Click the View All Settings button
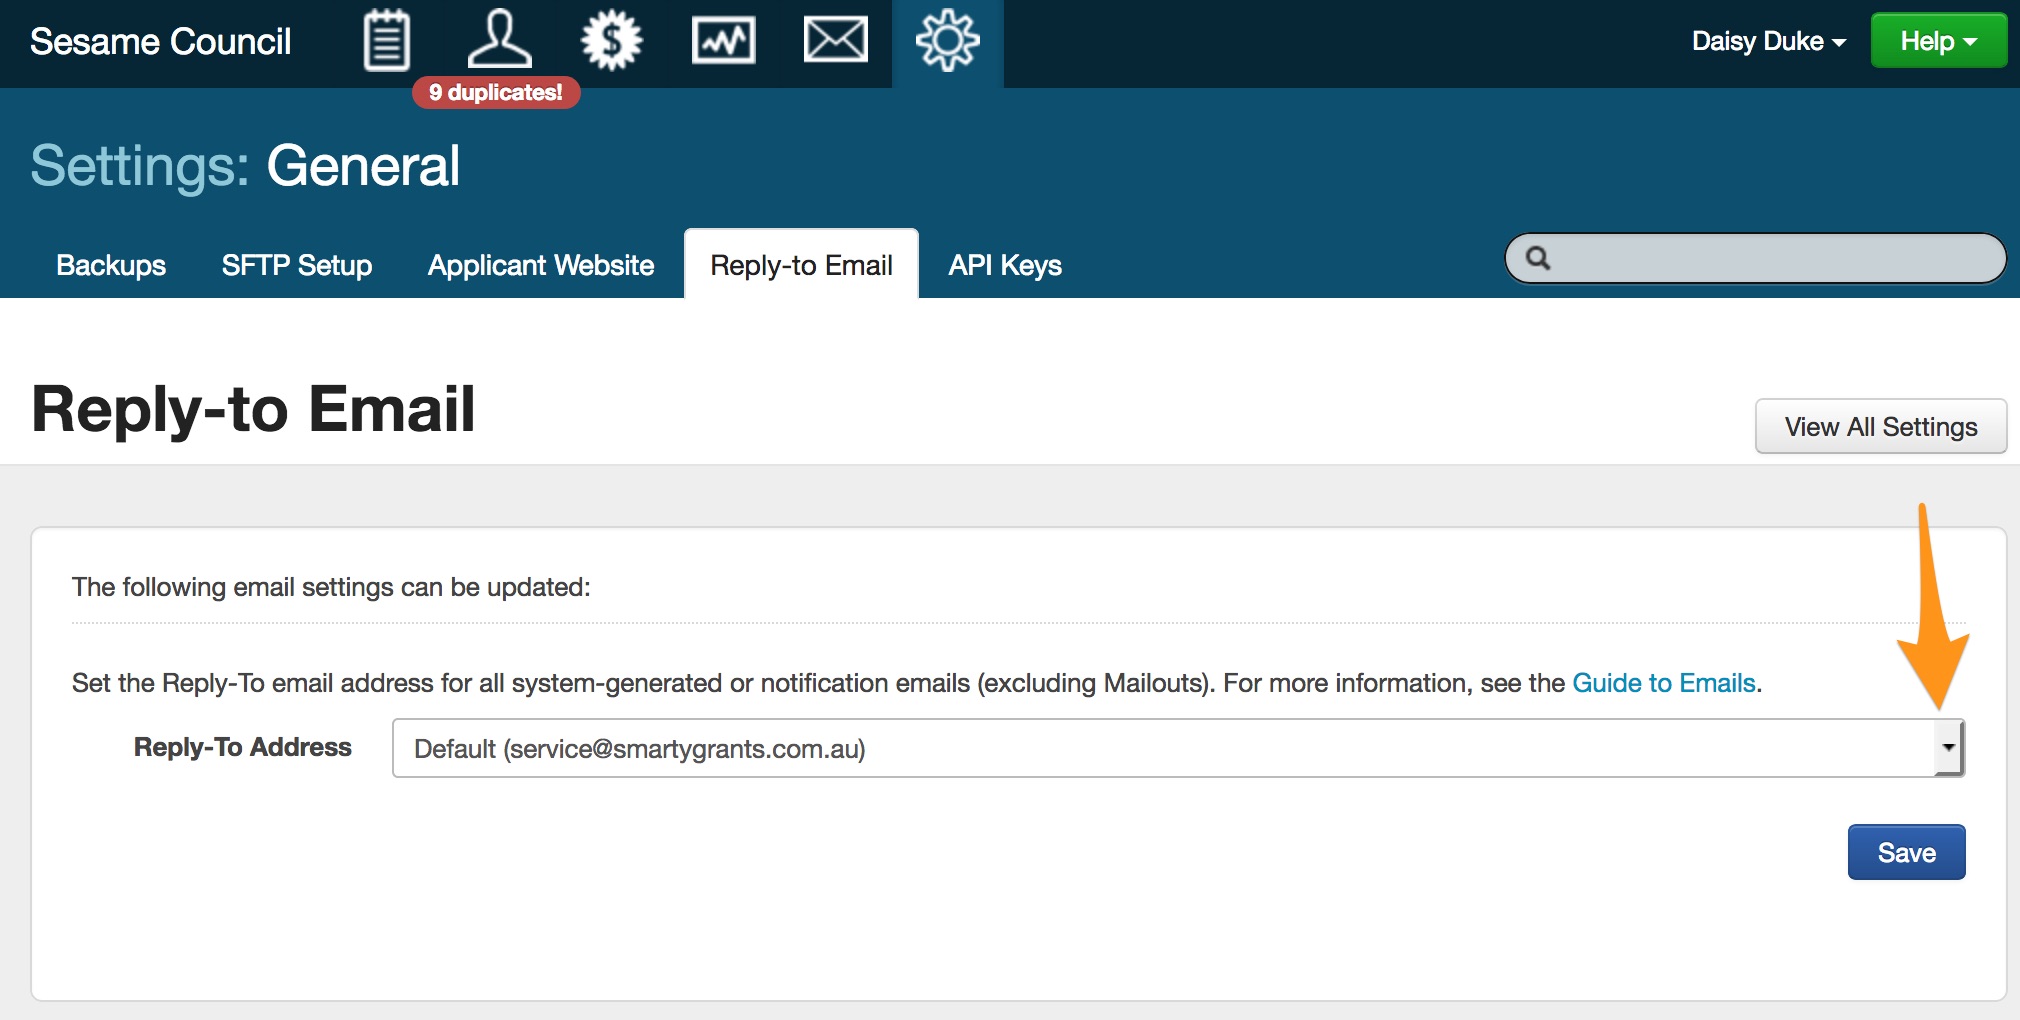Viewport: 2020px width, 1020px height. [x=1880, y=427]
